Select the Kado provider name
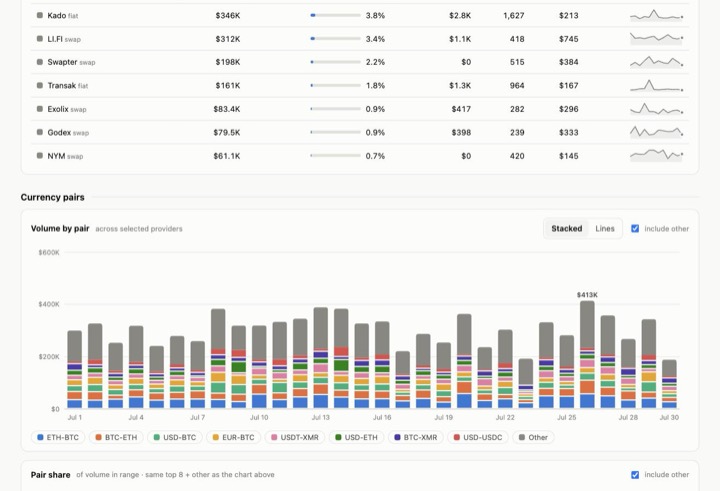The width and height of the screenshot is (720, 491). point(57,15)
